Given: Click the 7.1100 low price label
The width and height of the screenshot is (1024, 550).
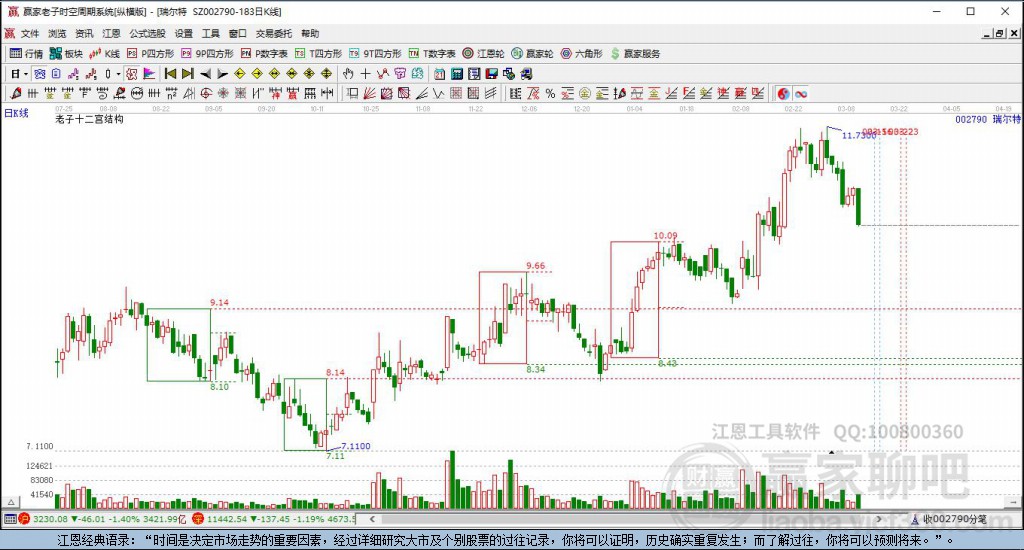Looking at the screenshot, I should [356, 446].
